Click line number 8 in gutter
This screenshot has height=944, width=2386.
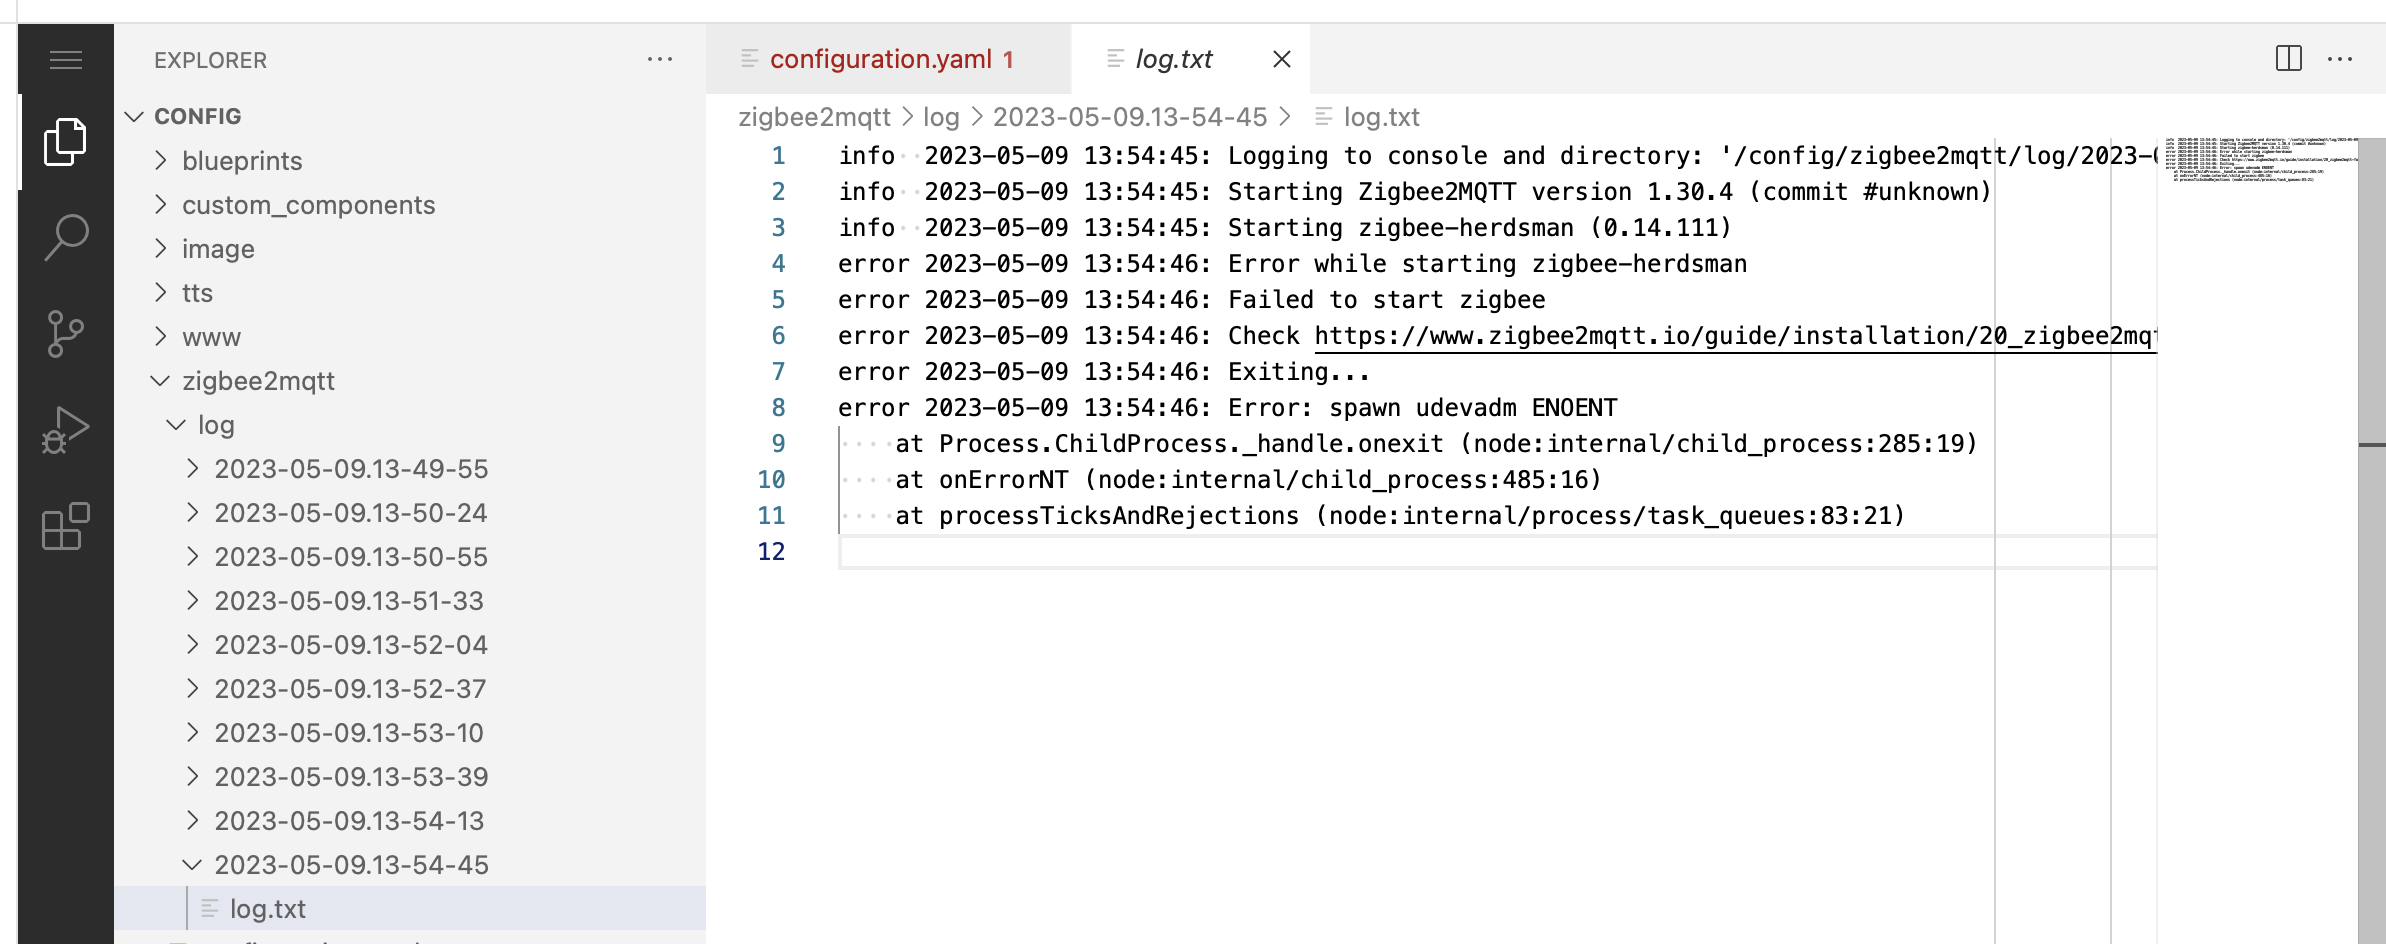(x=778, y=408)
